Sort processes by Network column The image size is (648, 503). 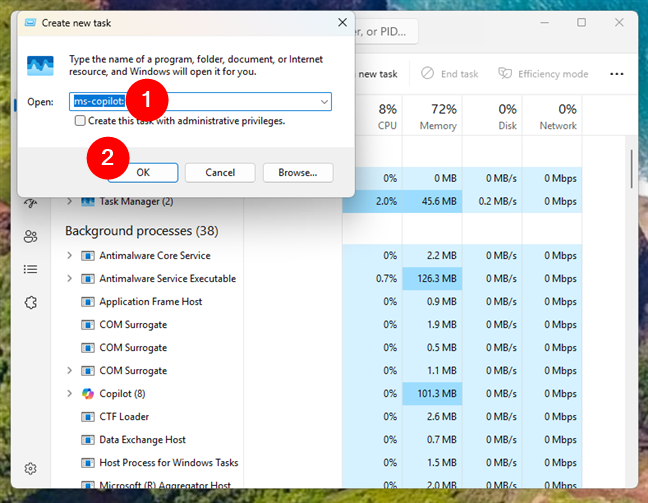click(552, 116)
